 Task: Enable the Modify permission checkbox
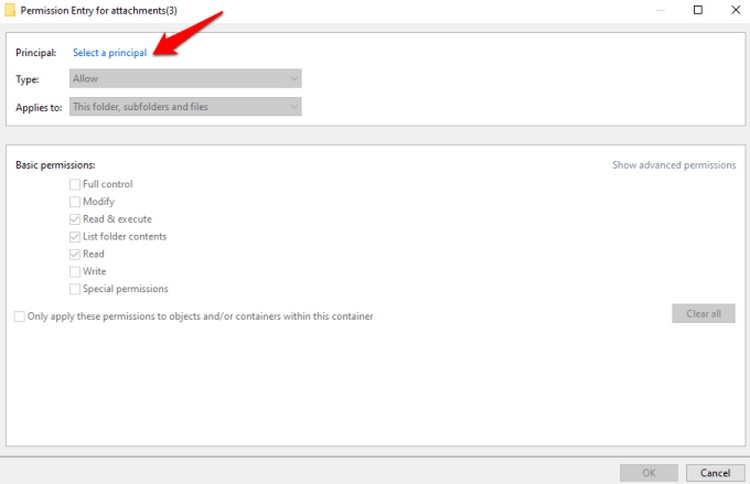pyautogui.click(x=75, y=201)
